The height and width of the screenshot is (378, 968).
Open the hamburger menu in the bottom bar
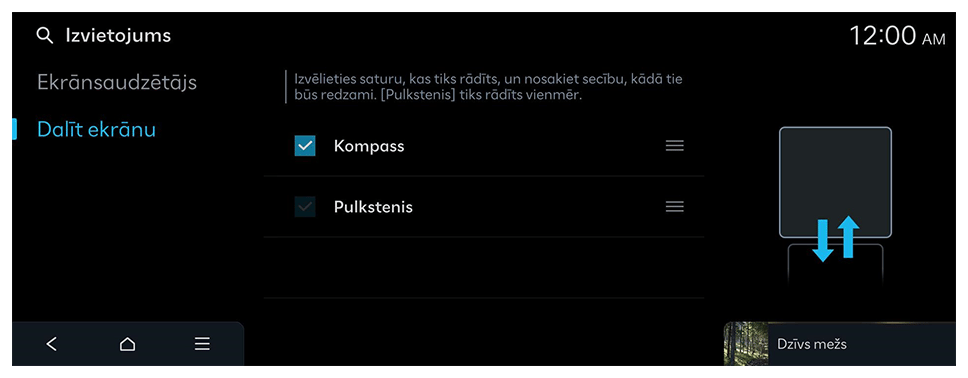(202, 344)
